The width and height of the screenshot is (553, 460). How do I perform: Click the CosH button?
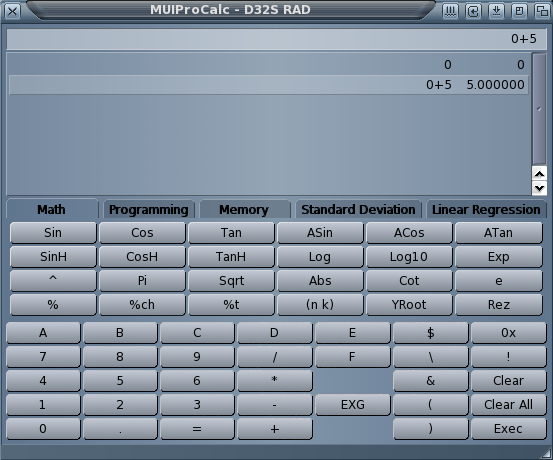click(142, 257)
